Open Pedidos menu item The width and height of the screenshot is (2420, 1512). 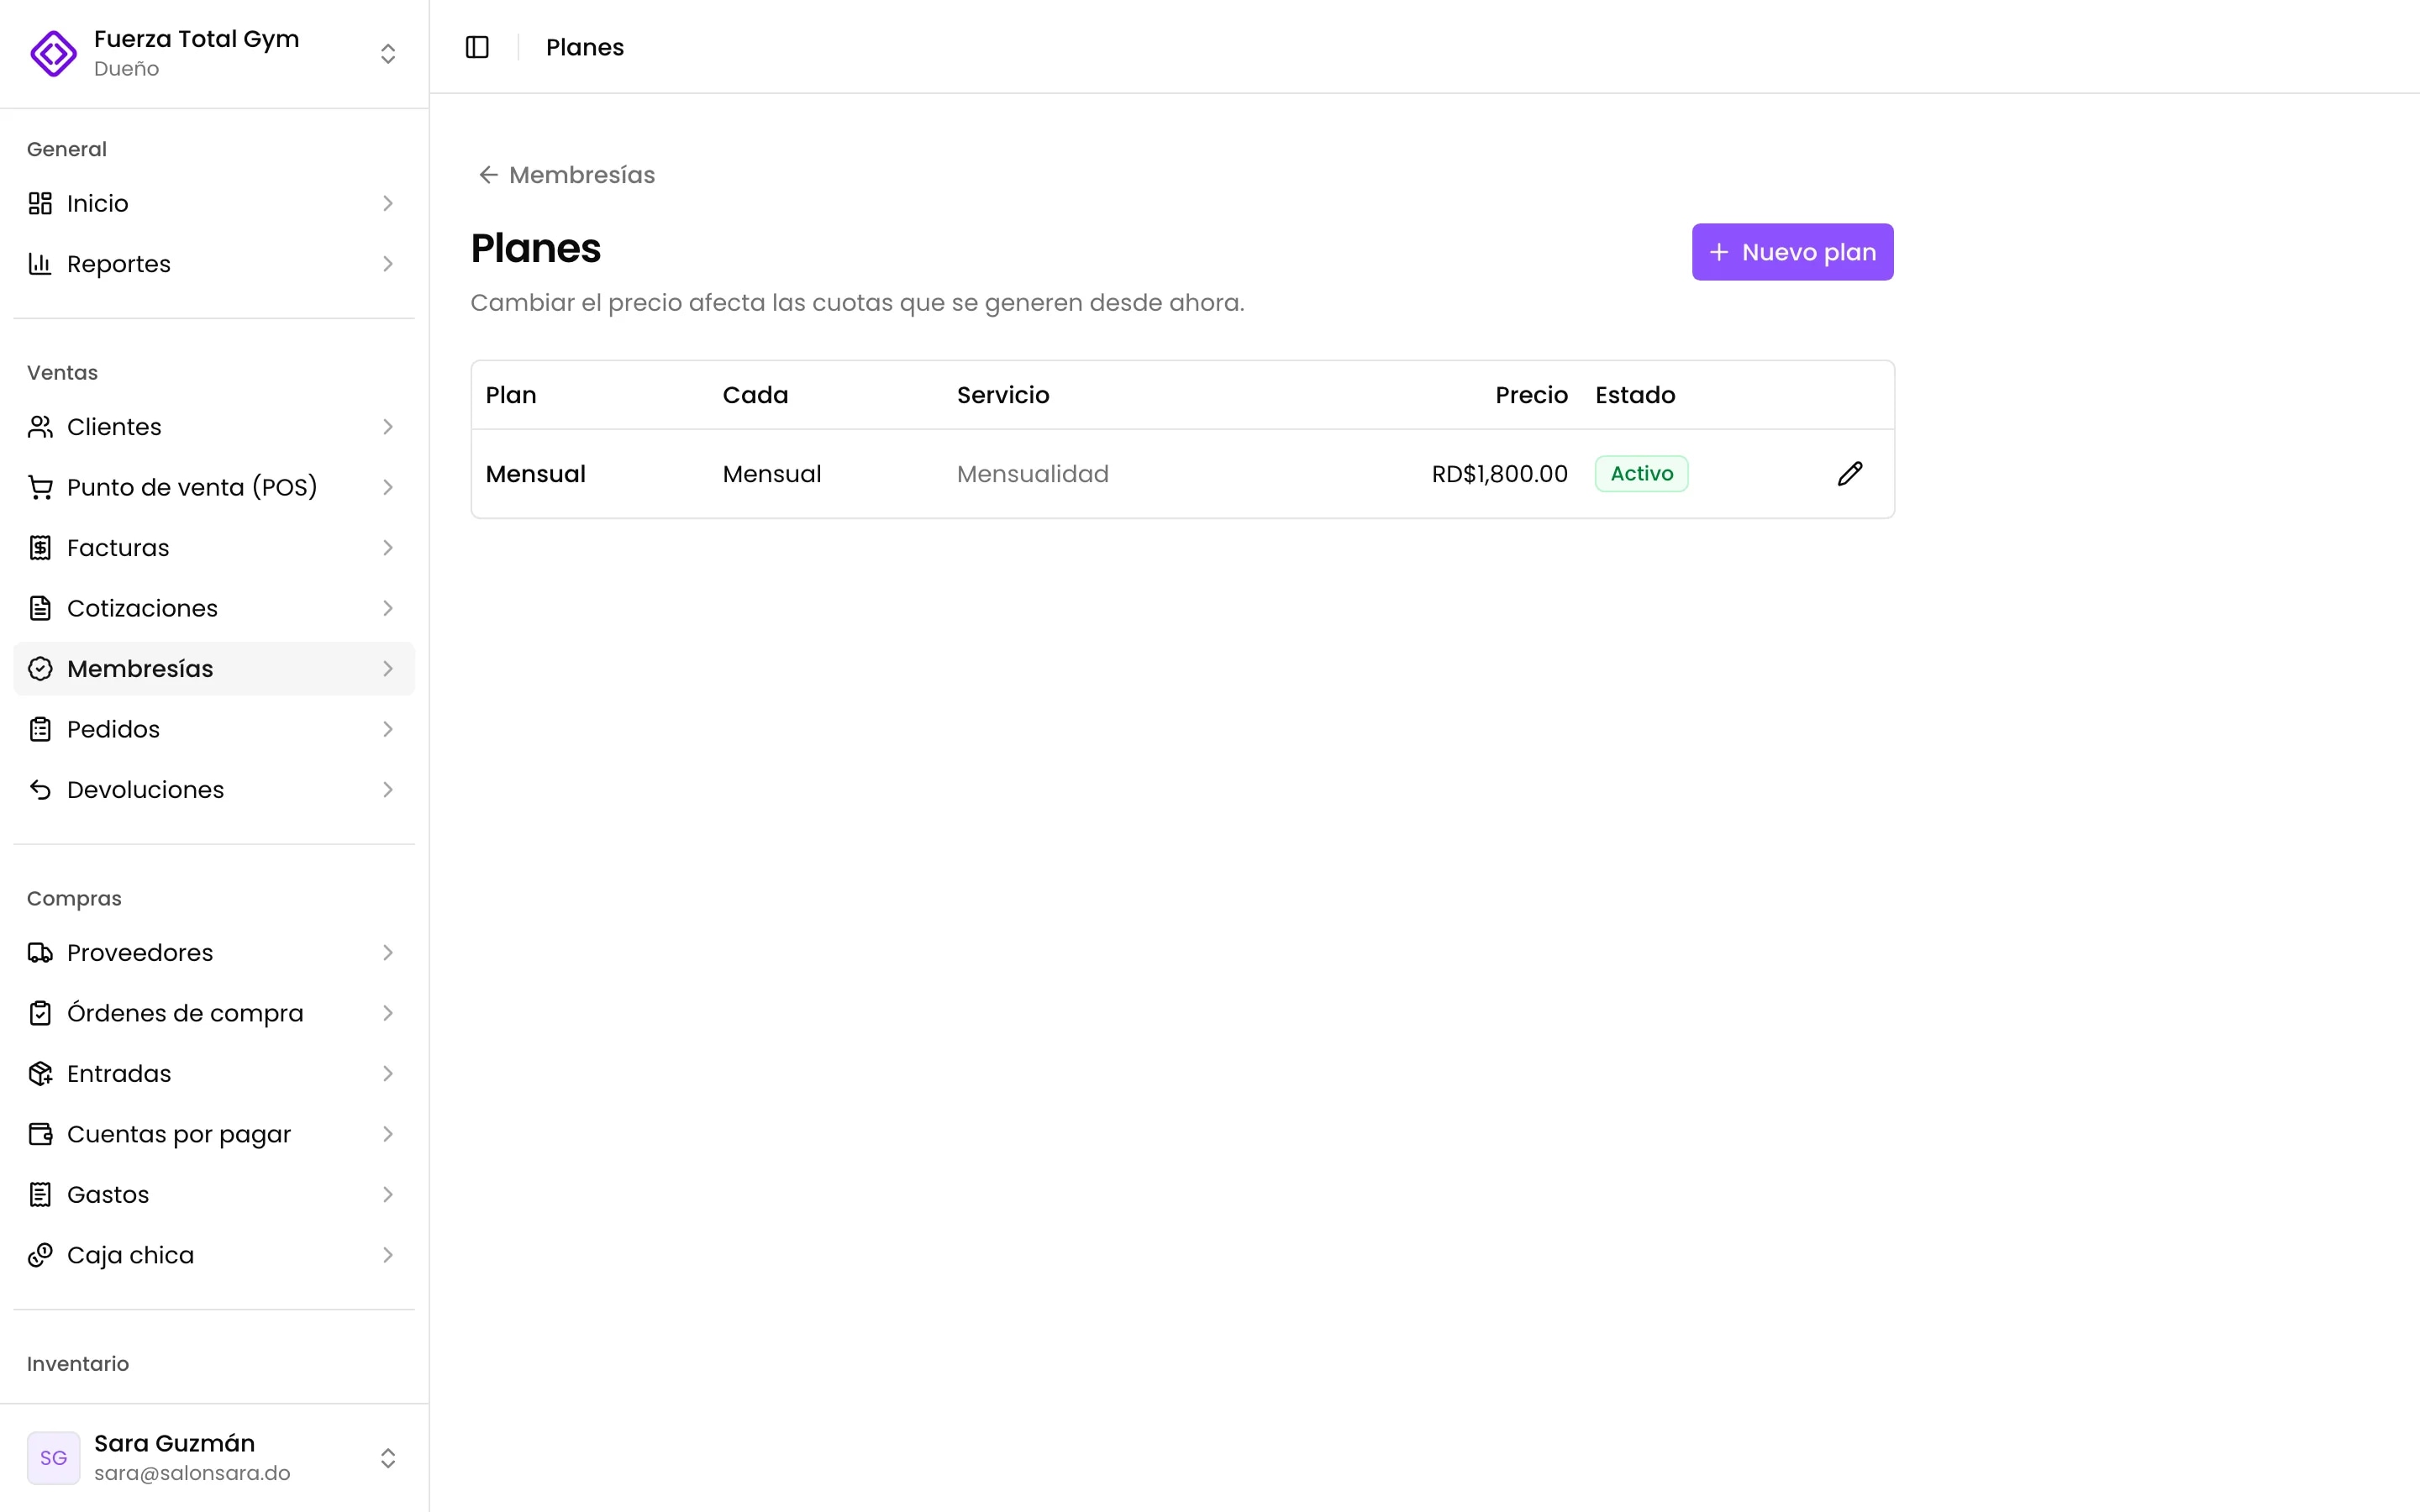pos(214,729)
